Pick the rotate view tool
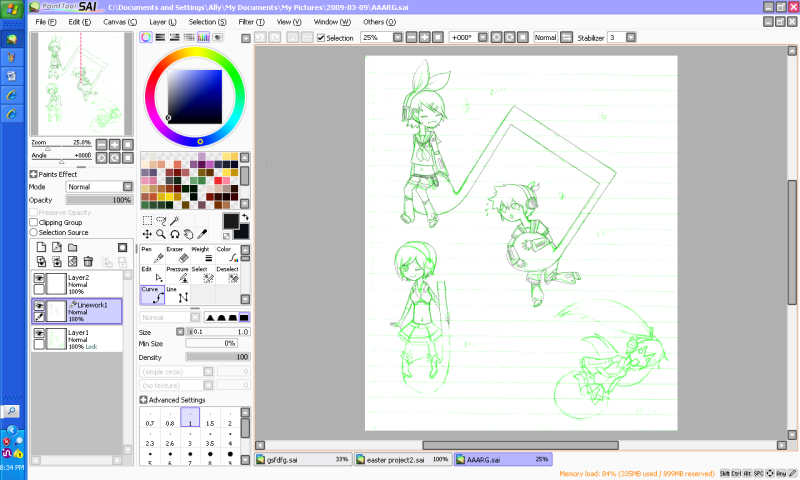The width and height of the screenshot is (800, 480). point(174,234)
